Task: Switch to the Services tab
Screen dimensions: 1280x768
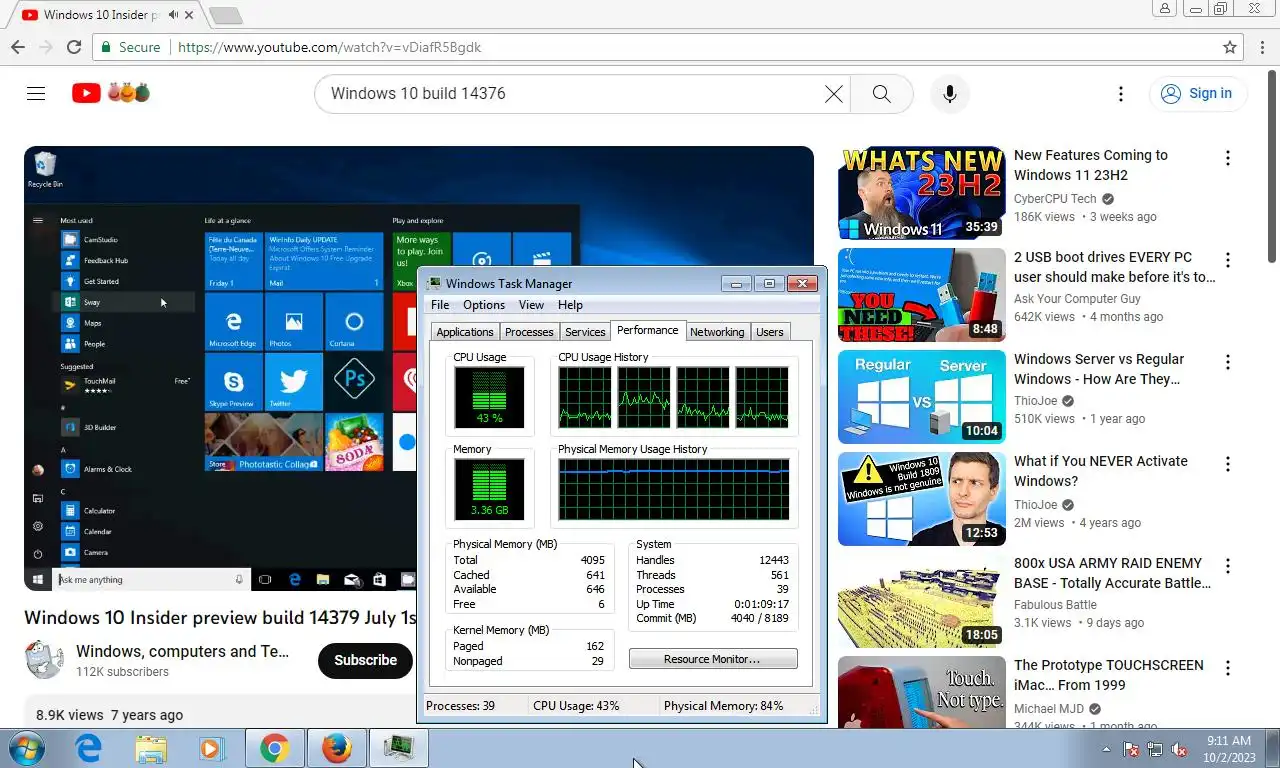Action: (x=585, y=332)
